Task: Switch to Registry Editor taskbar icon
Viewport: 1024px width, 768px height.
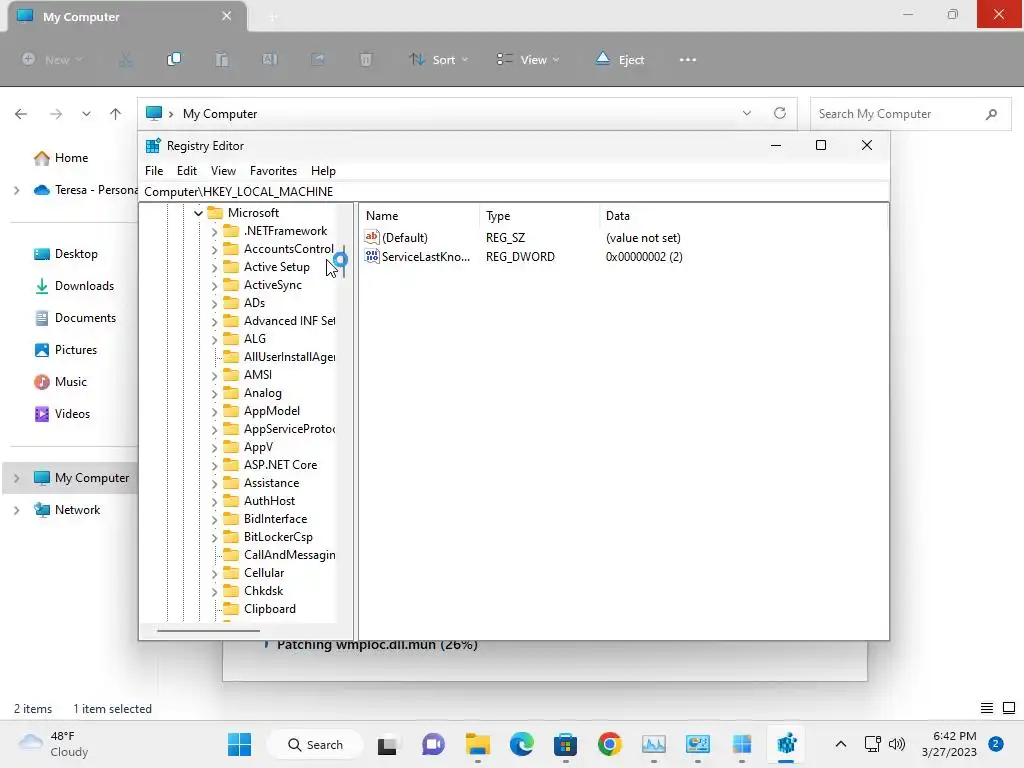Action: tap(786, 744)
